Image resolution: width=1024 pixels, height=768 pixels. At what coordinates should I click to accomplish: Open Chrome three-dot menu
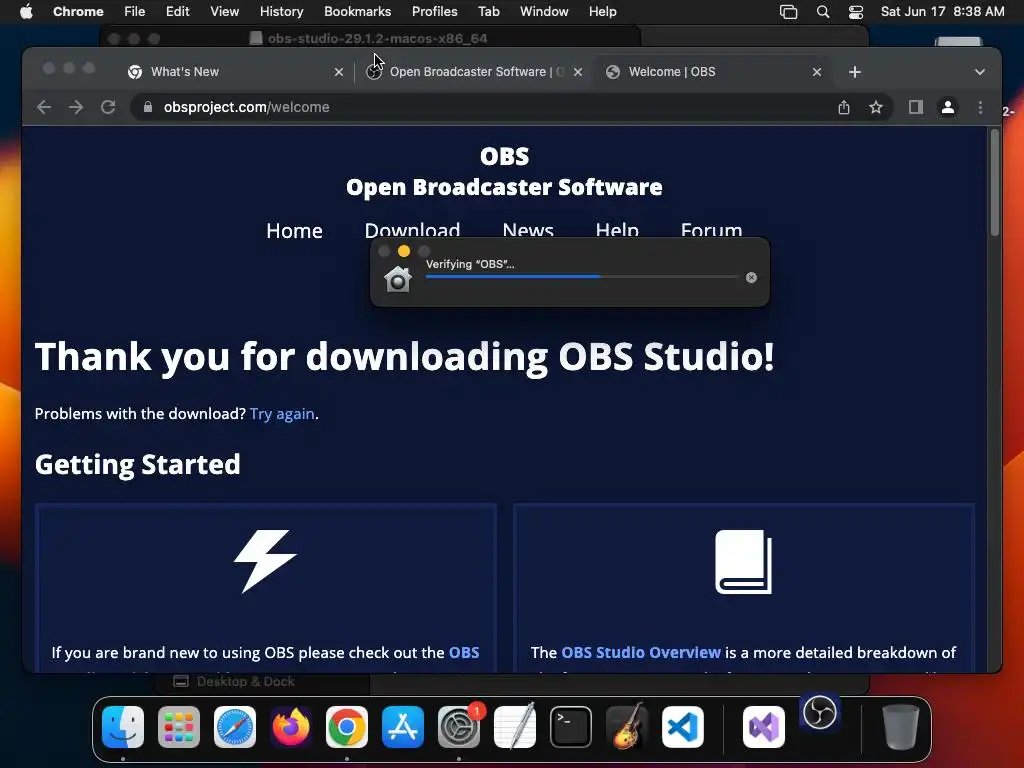[x=980, y=107]
